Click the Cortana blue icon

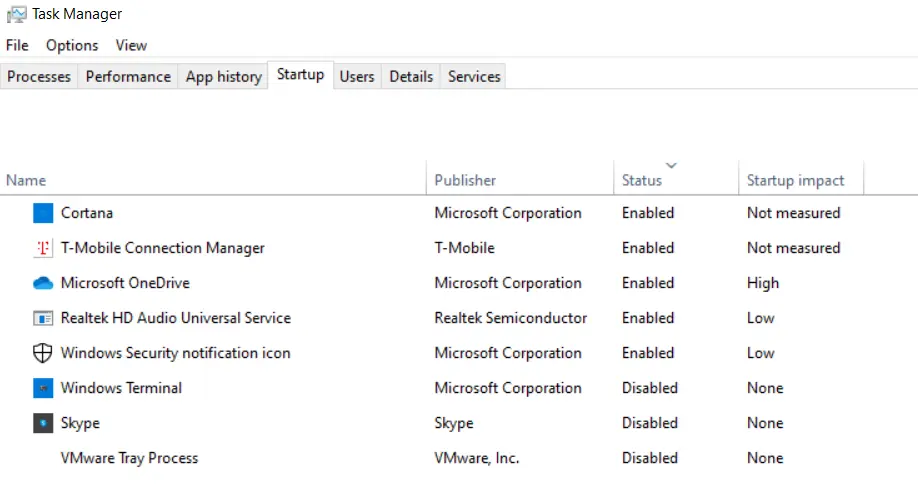tap(43, 213)
